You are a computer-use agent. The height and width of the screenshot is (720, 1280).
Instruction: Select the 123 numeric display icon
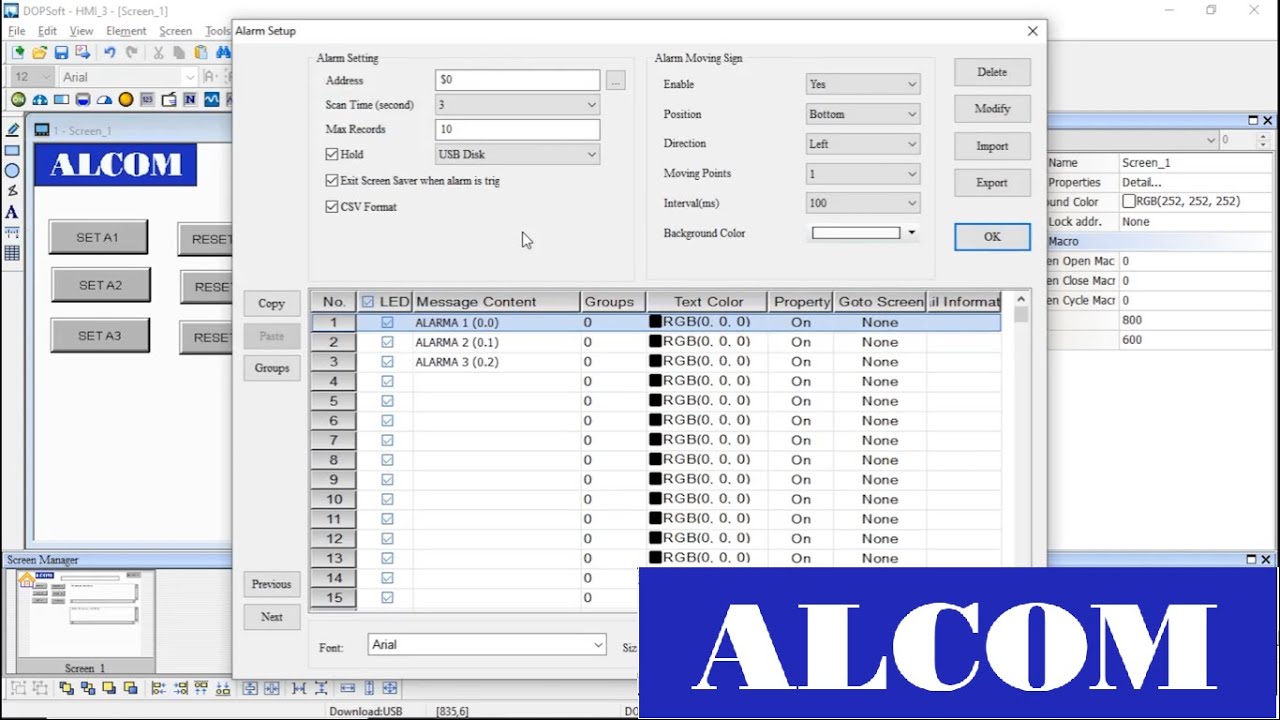pyautogui.click(x=147, y=99)
